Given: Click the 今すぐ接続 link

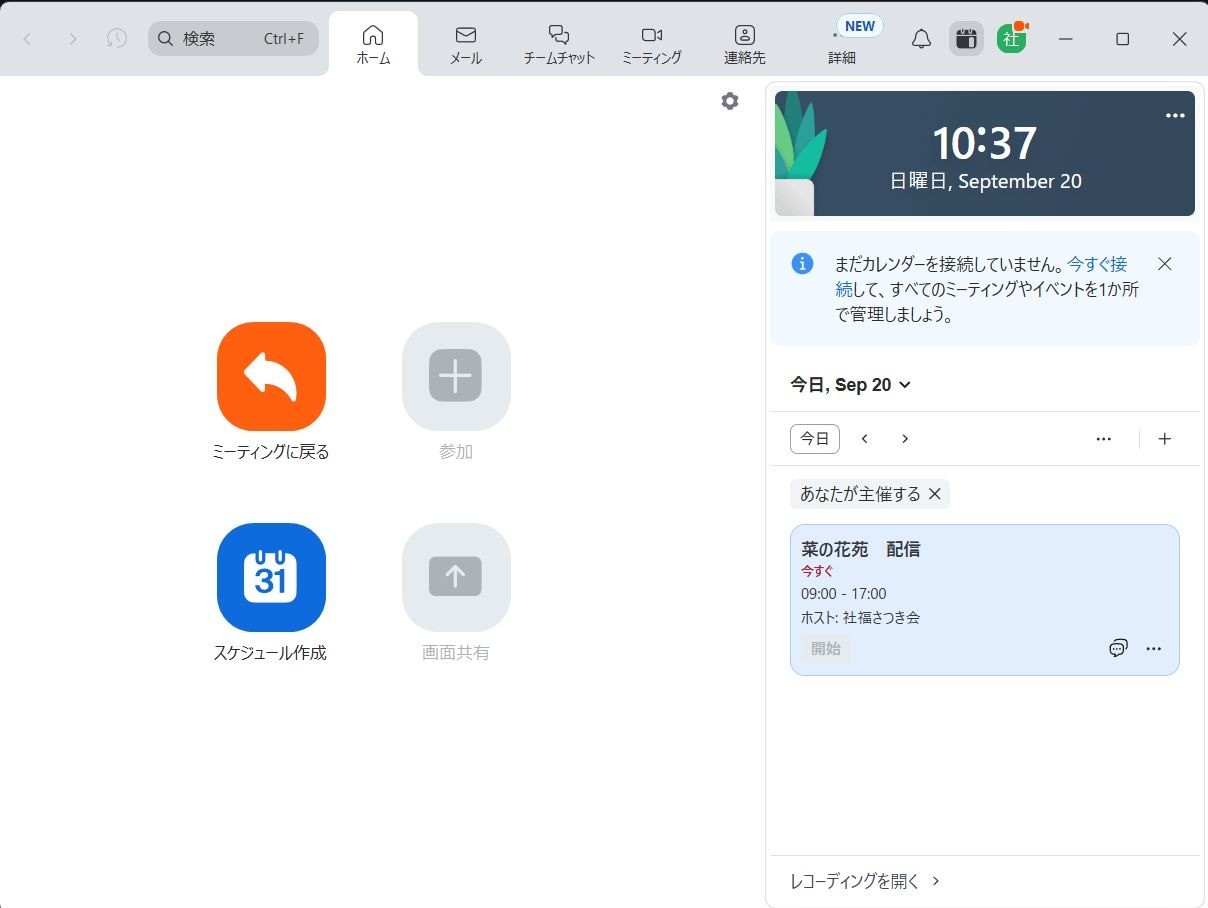Looking at the screenshot, I should click(x=1097, y=264).
